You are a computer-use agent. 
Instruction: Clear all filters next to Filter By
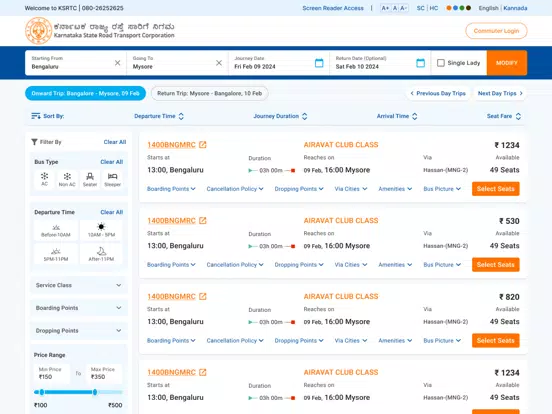click(x=115, y=142)
